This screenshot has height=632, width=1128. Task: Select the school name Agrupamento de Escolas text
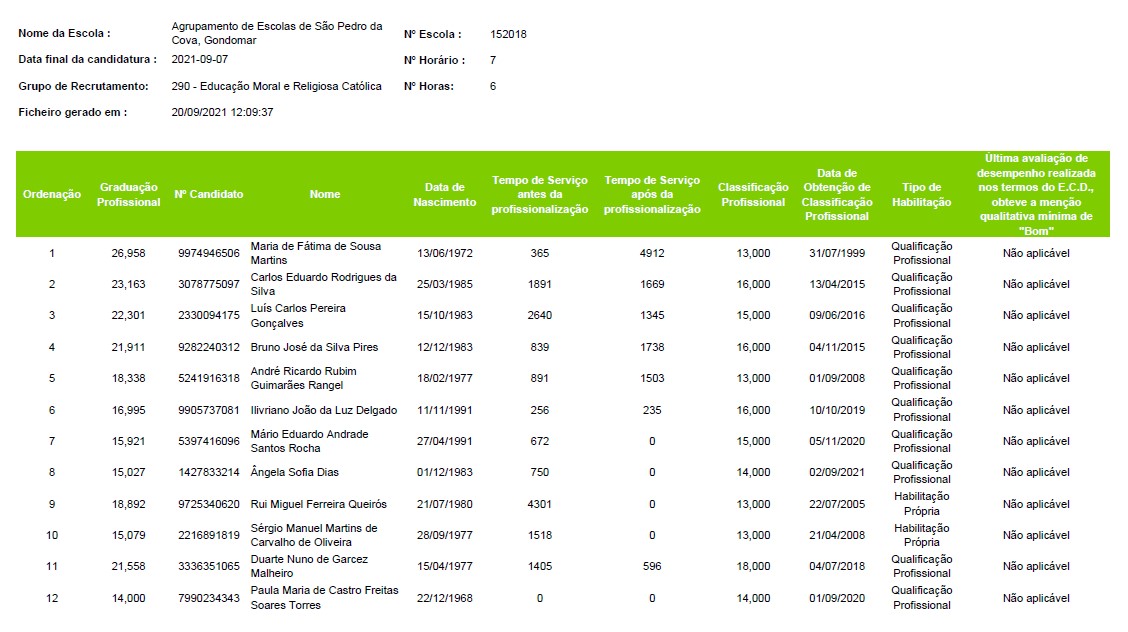tap(276, 33)
